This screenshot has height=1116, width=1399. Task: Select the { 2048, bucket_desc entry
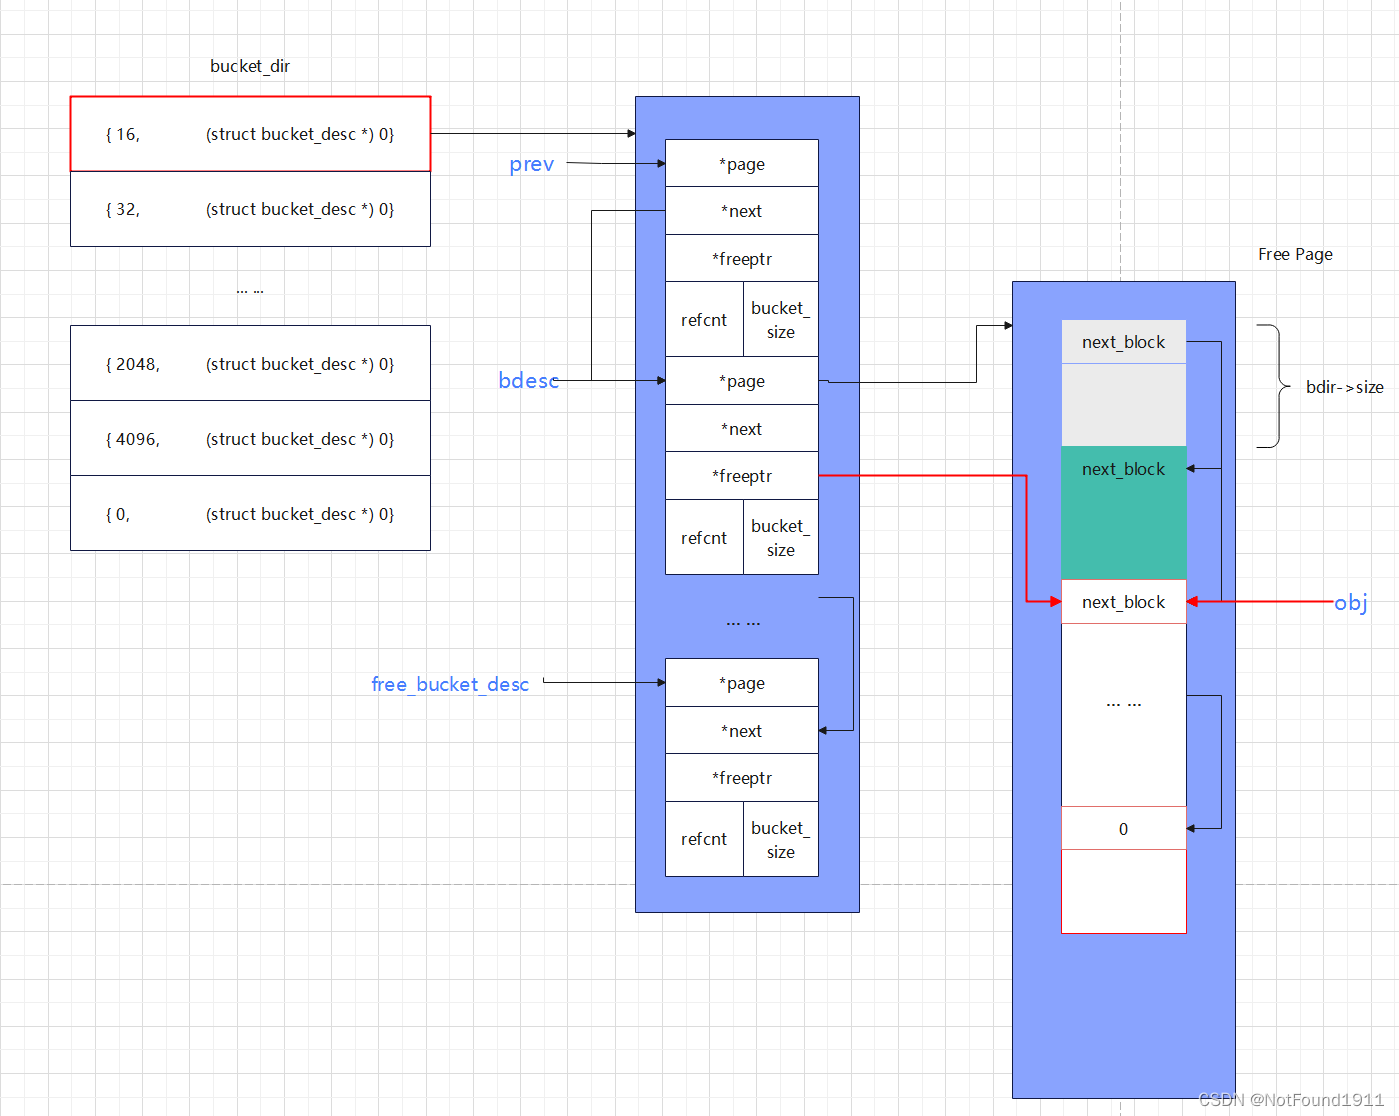pyautogui.click(x=250, y=363)
